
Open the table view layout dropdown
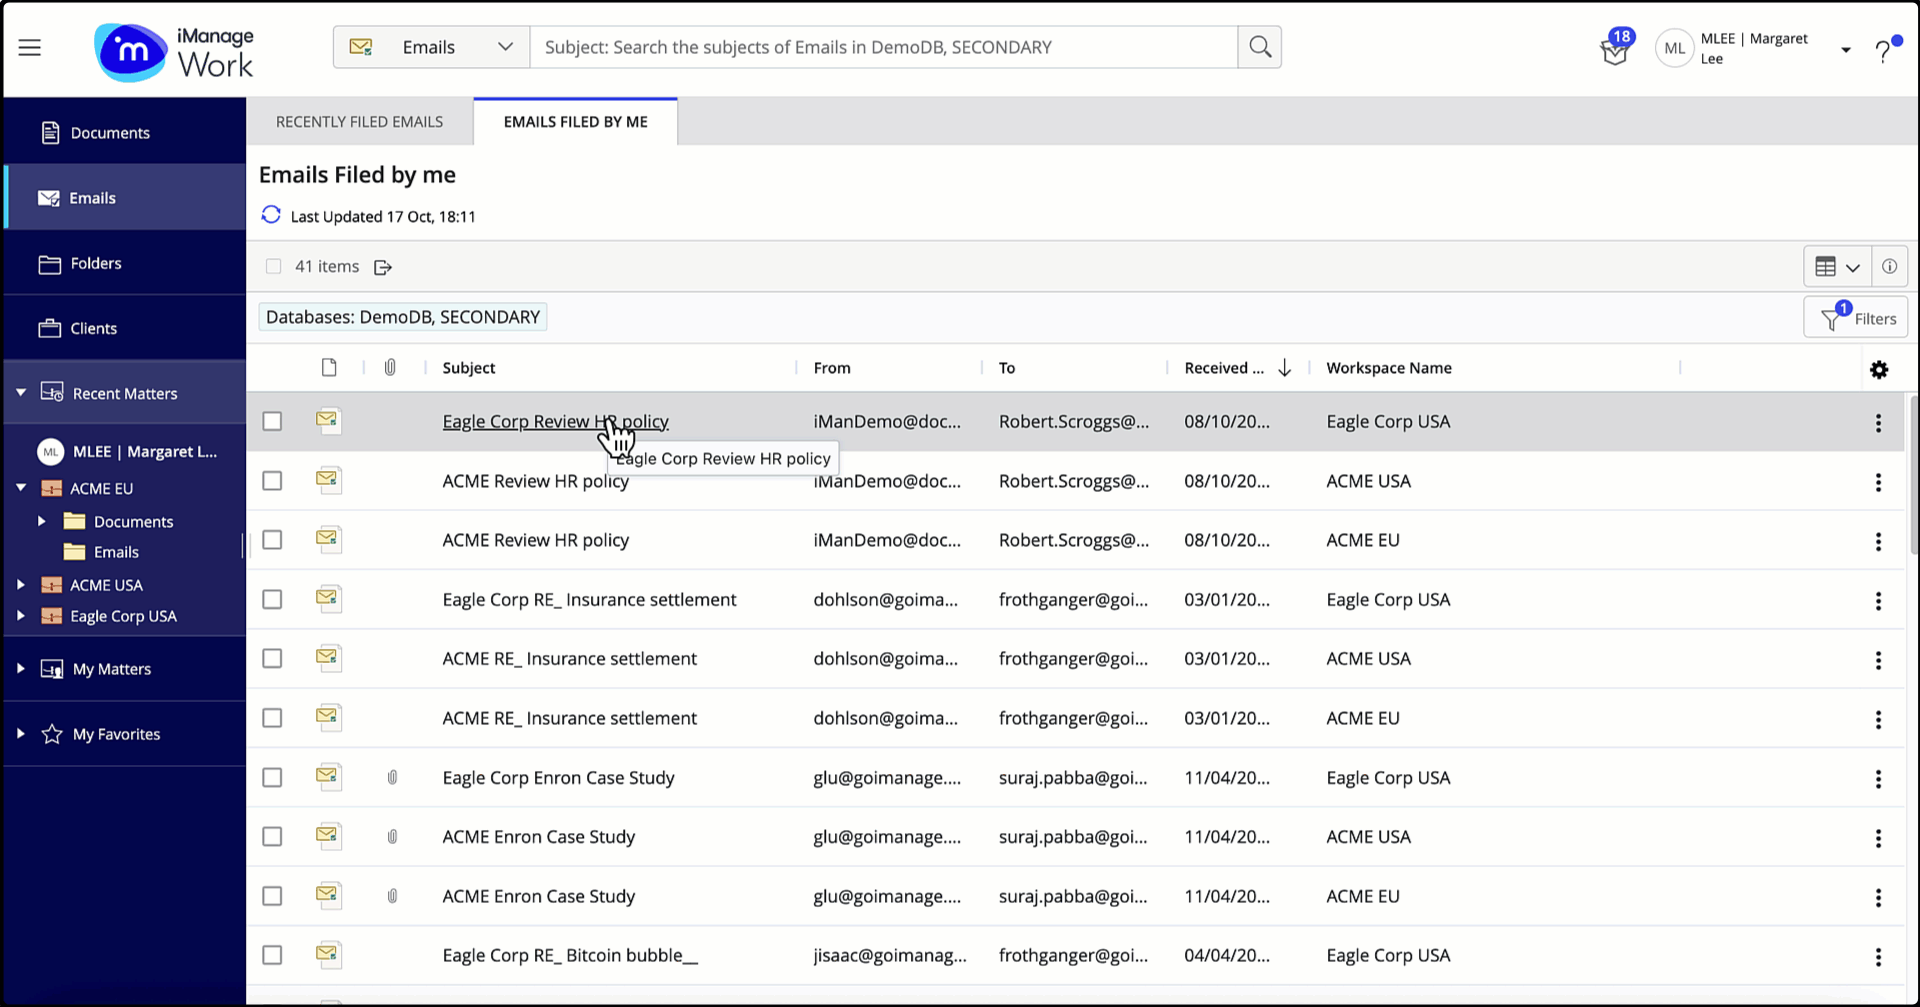click(x=1837, y=266)
